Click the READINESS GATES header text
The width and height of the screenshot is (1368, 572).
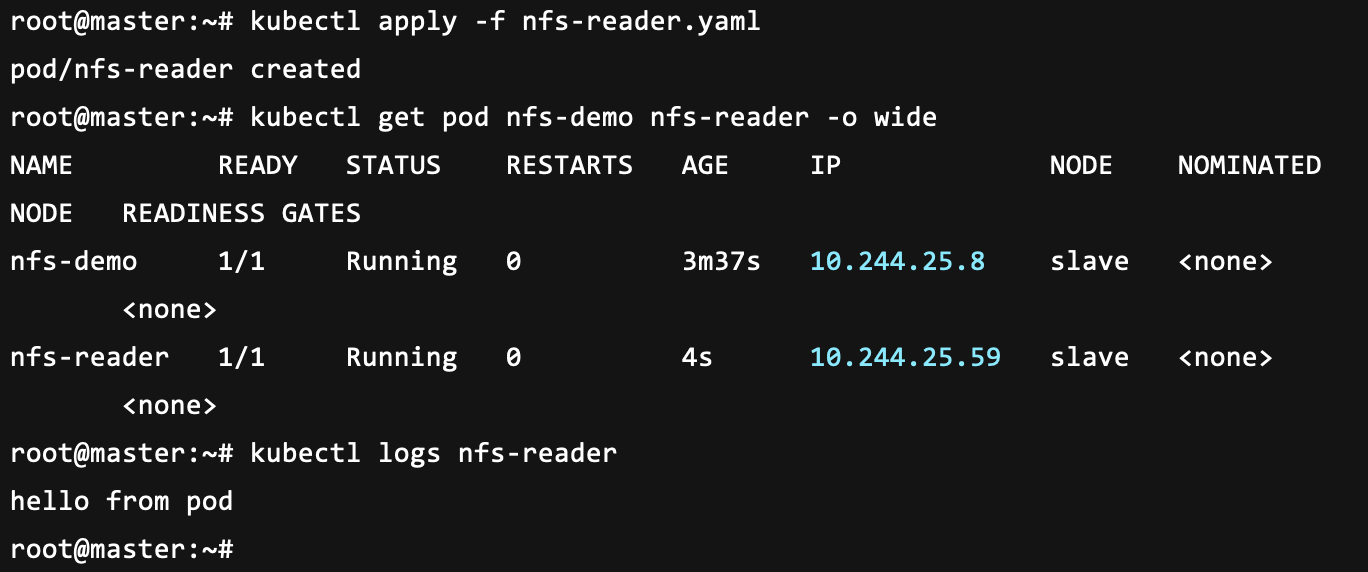[241, 214]
